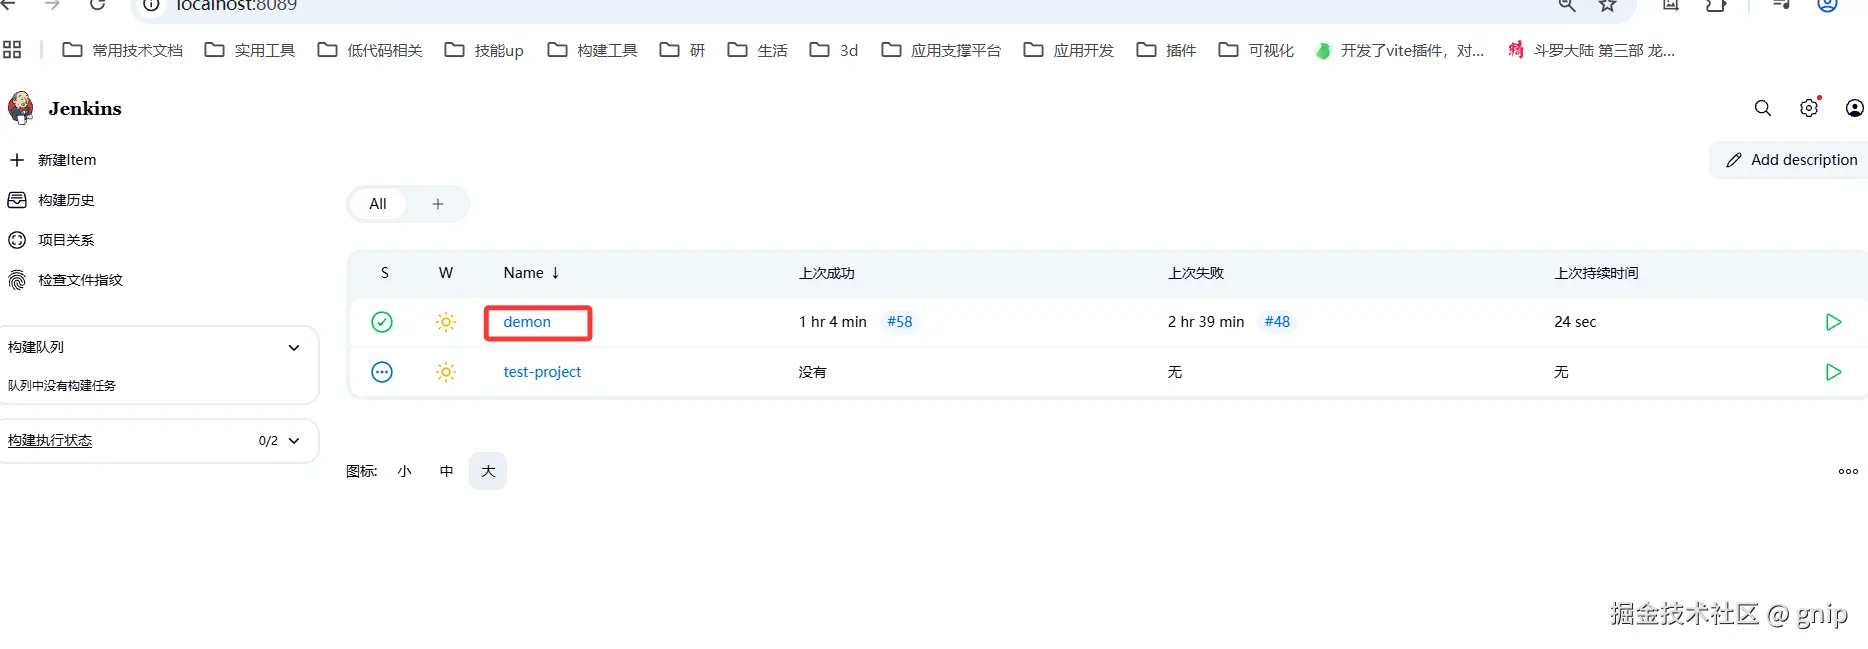Set icon size to 中 medium

pyautogui.click(x=446, y=471)
